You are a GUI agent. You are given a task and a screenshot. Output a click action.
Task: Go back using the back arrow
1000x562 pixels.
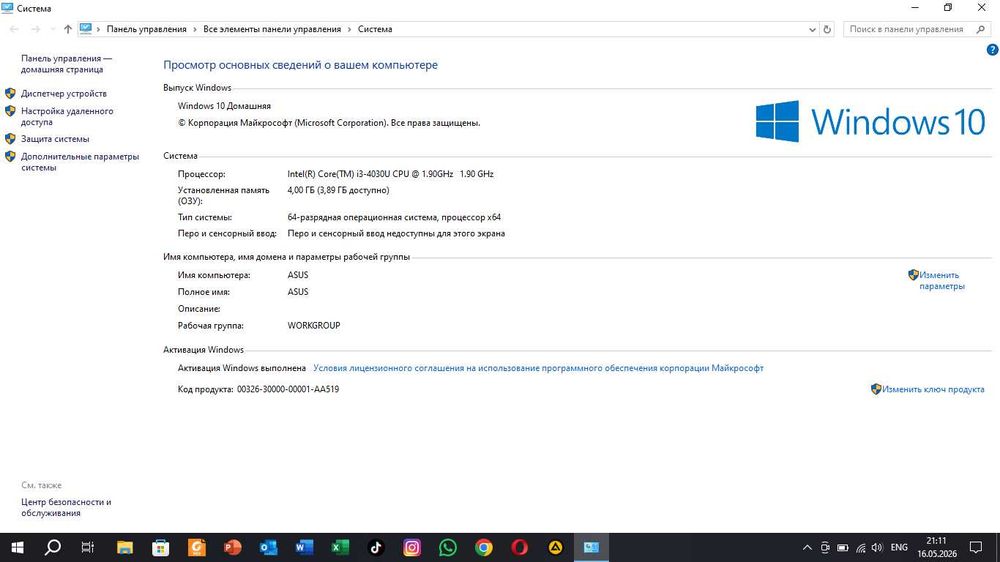14,29
